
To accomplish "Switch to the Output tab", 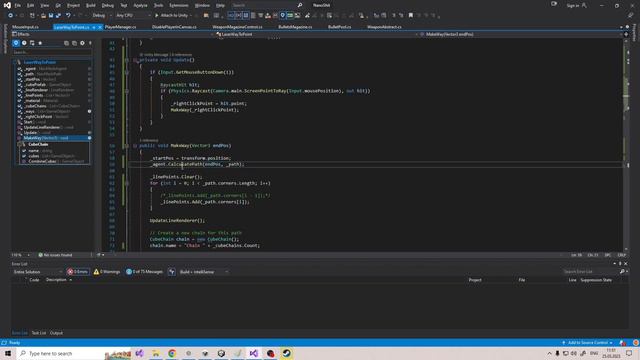I will [56, 333].
